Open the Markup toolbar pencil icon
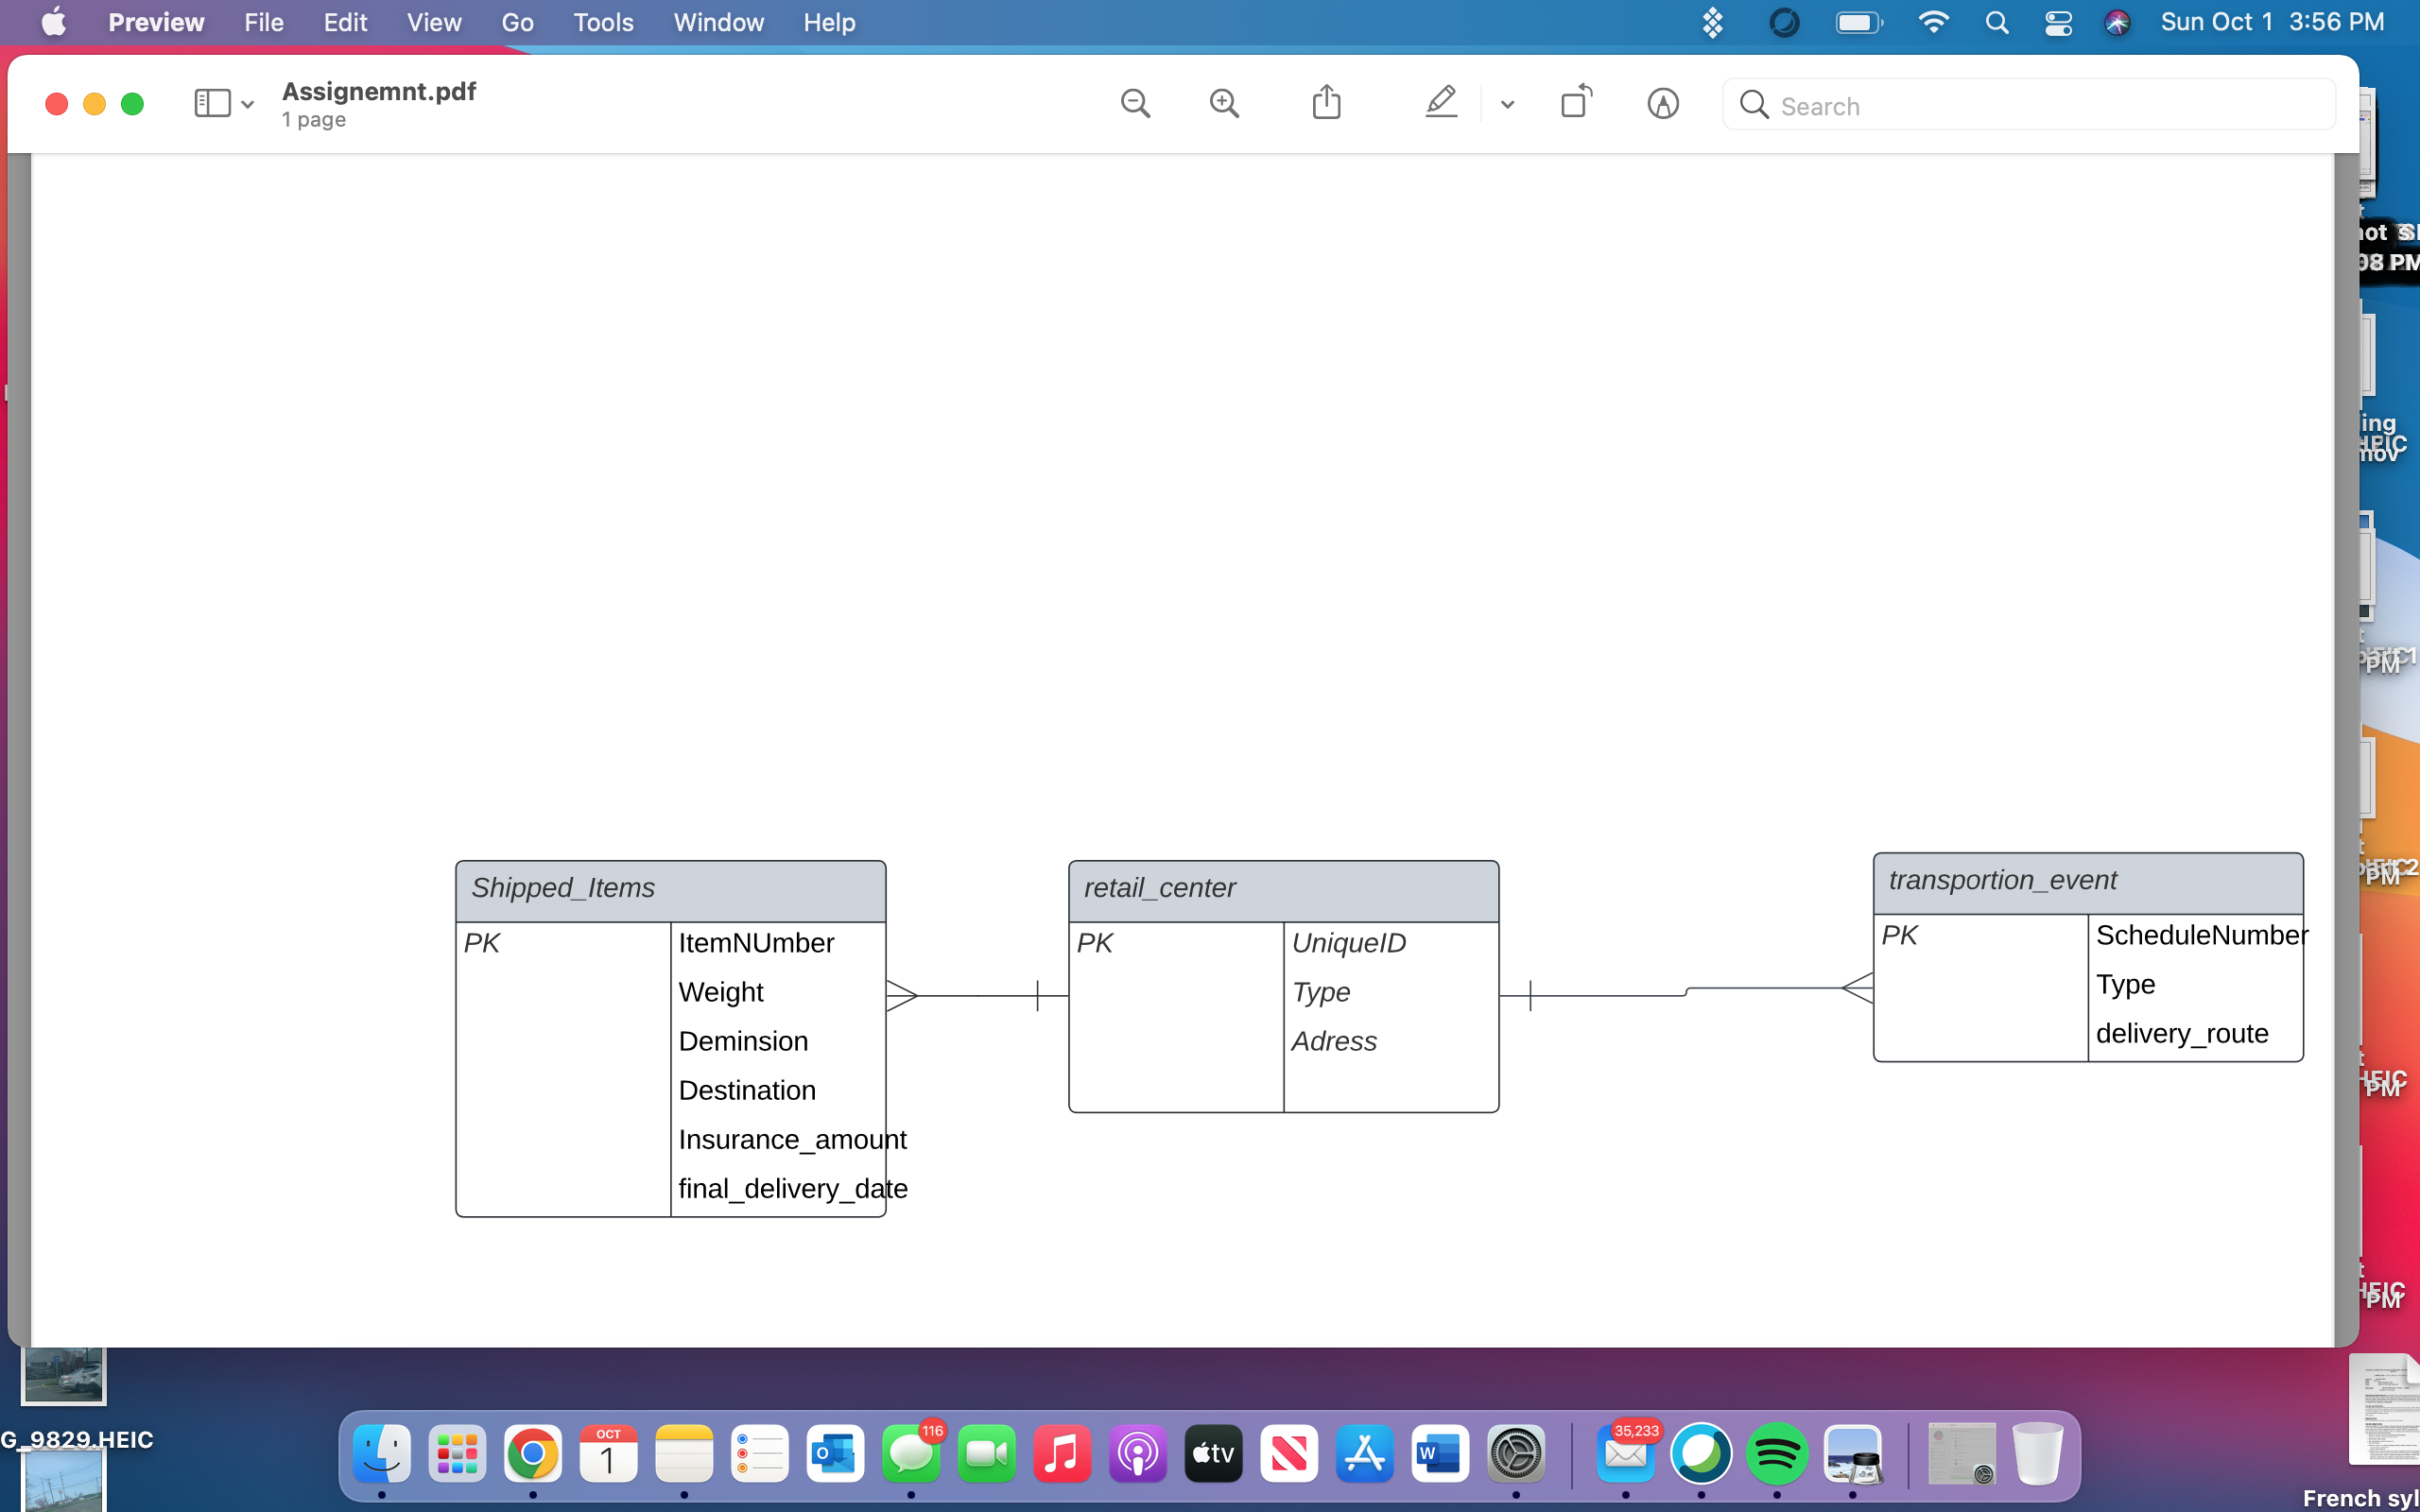The image size is (2420, 1512). pyautogui.click(x=1663, y=104)
